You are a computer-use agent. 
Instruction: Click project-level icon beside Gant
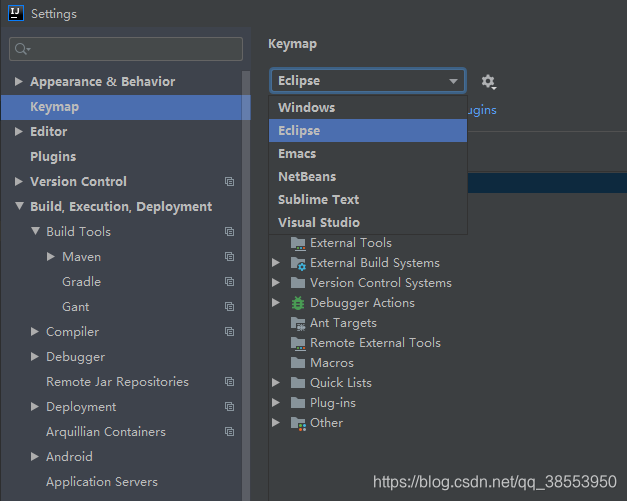[230, 307]
